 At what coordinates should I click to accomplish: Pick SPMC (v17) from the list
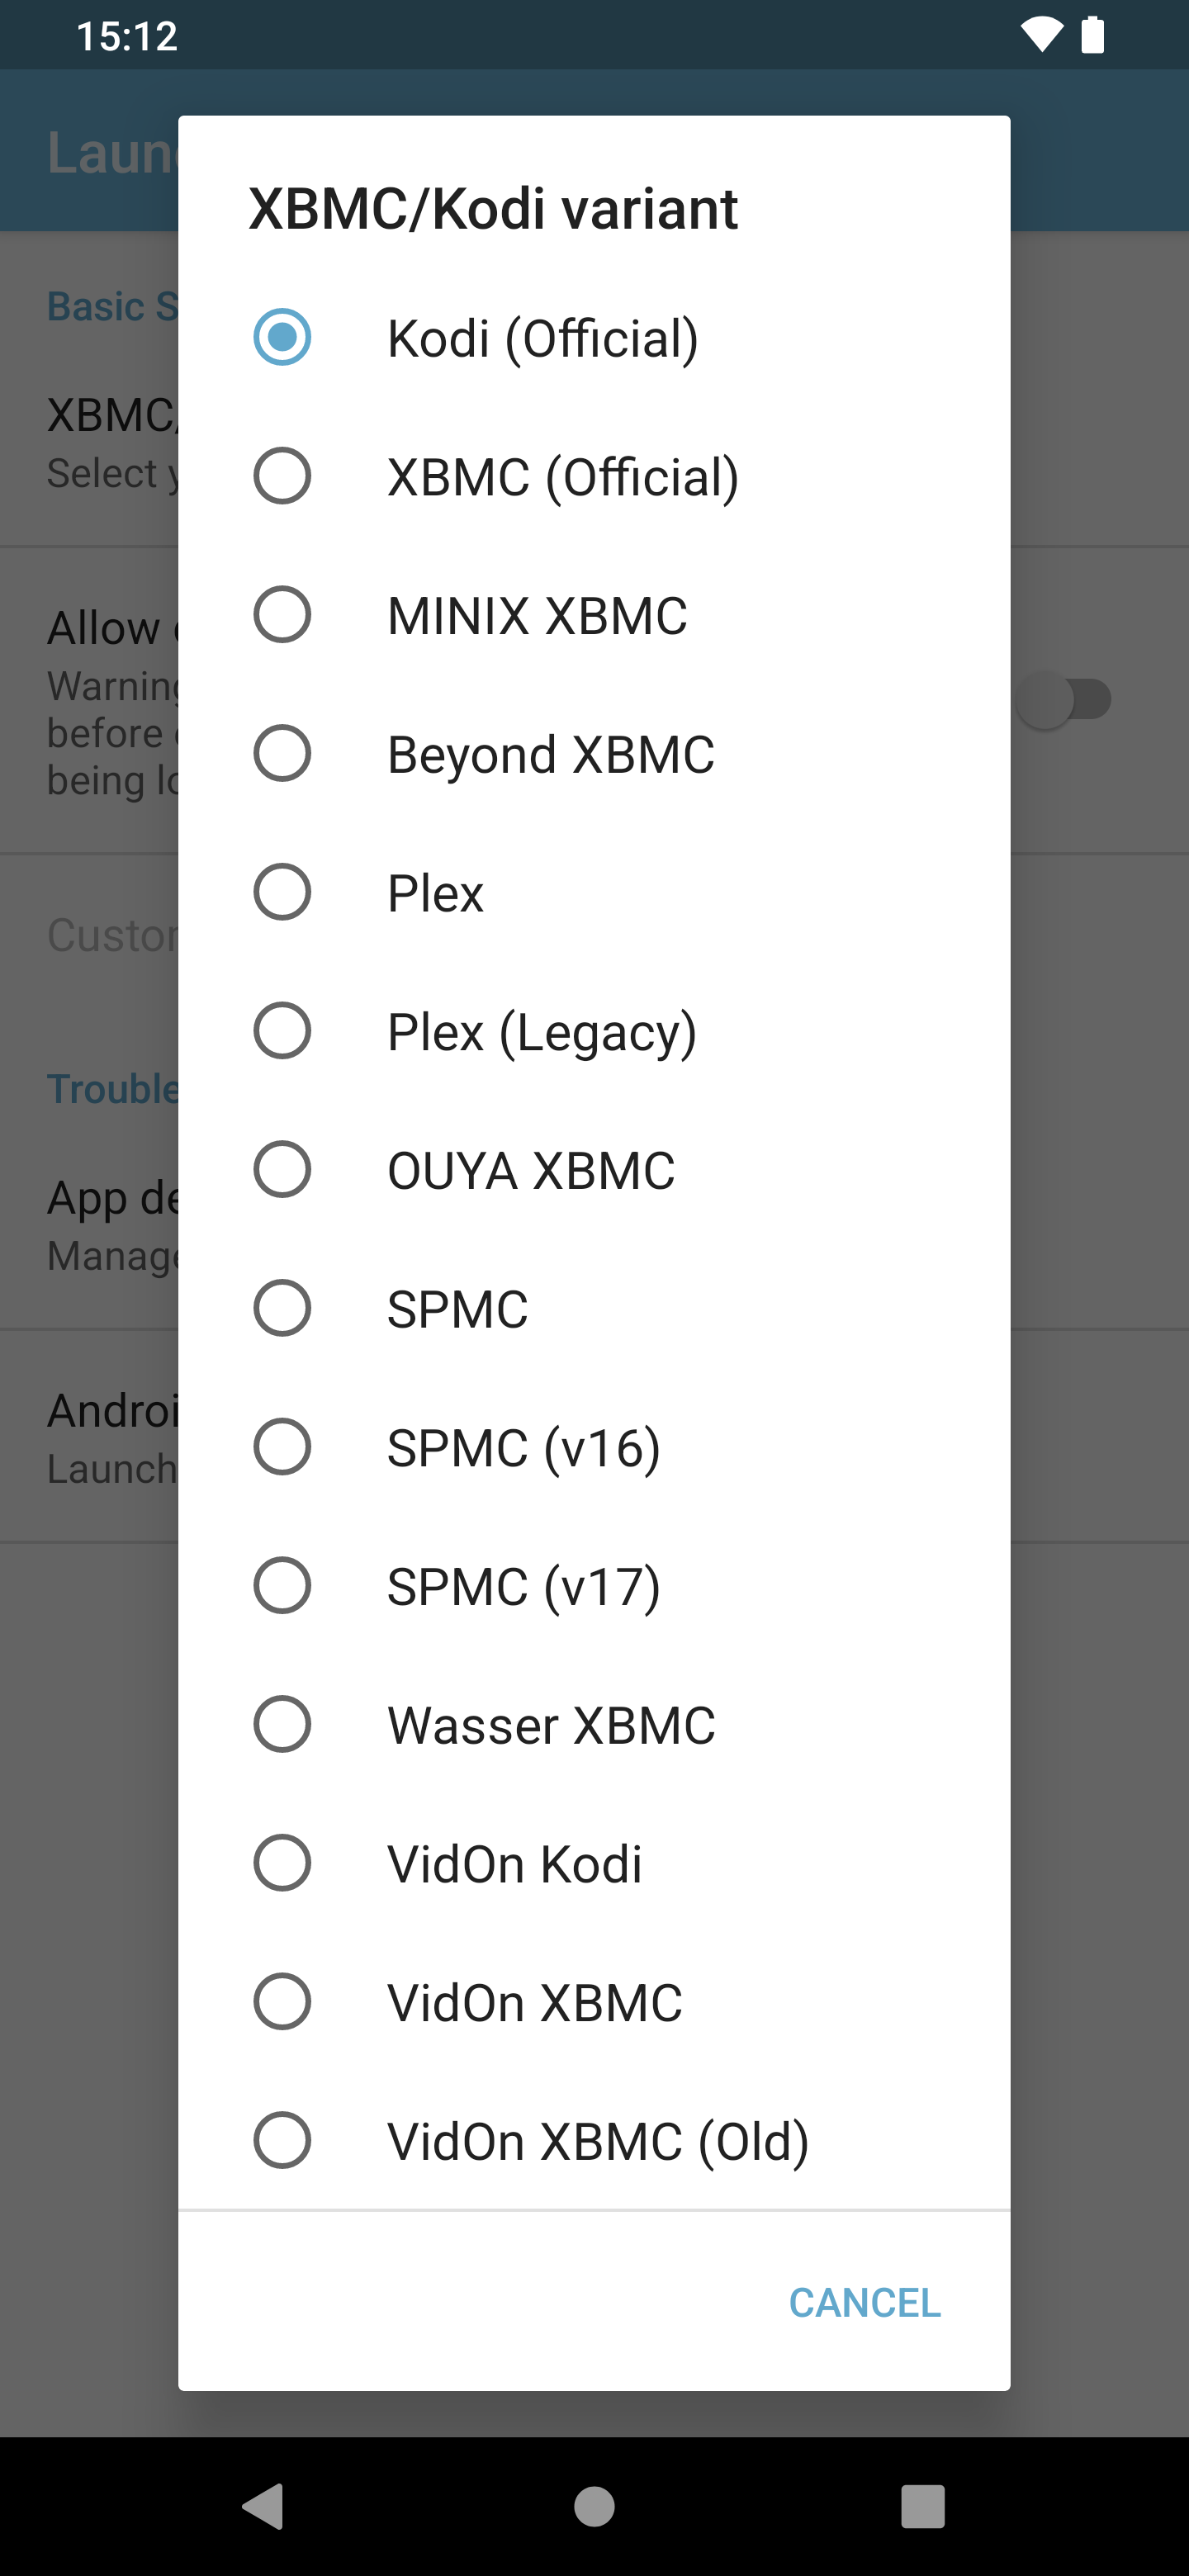click(x=282, y=1586)
